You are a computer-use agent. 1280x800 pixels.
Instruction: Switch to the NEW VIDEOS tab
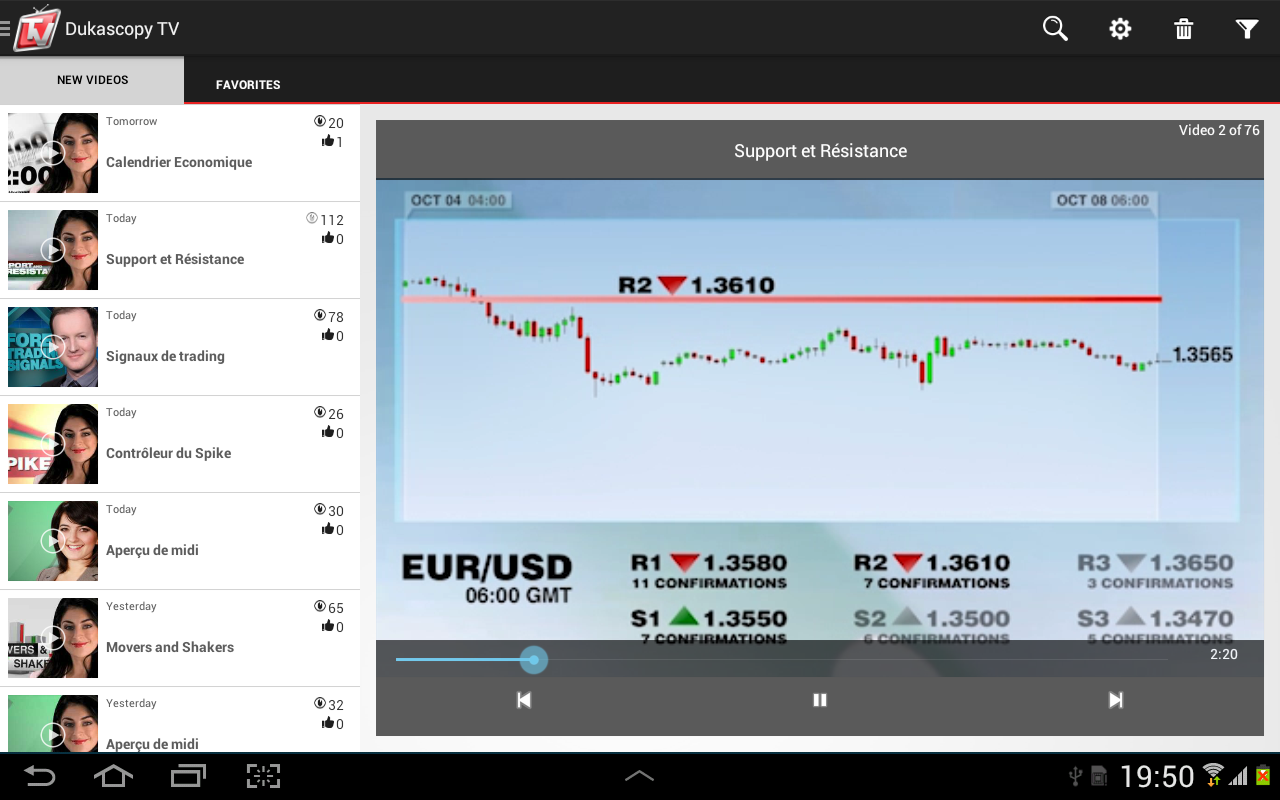[x=92, y=80]
